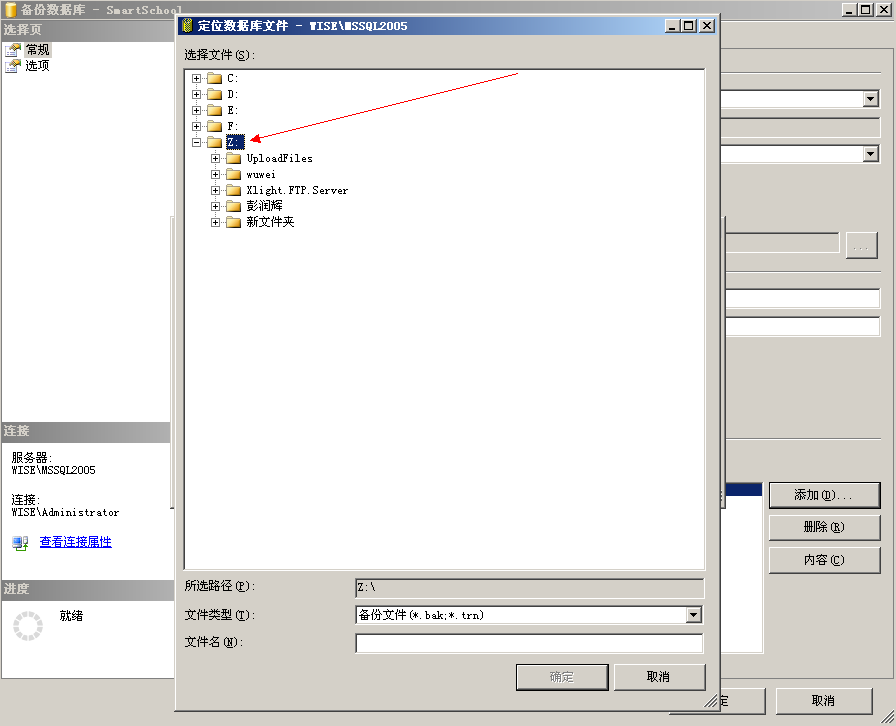Click the progress spinner icon
Screen dimensions: 896x726
pos(28,626)
